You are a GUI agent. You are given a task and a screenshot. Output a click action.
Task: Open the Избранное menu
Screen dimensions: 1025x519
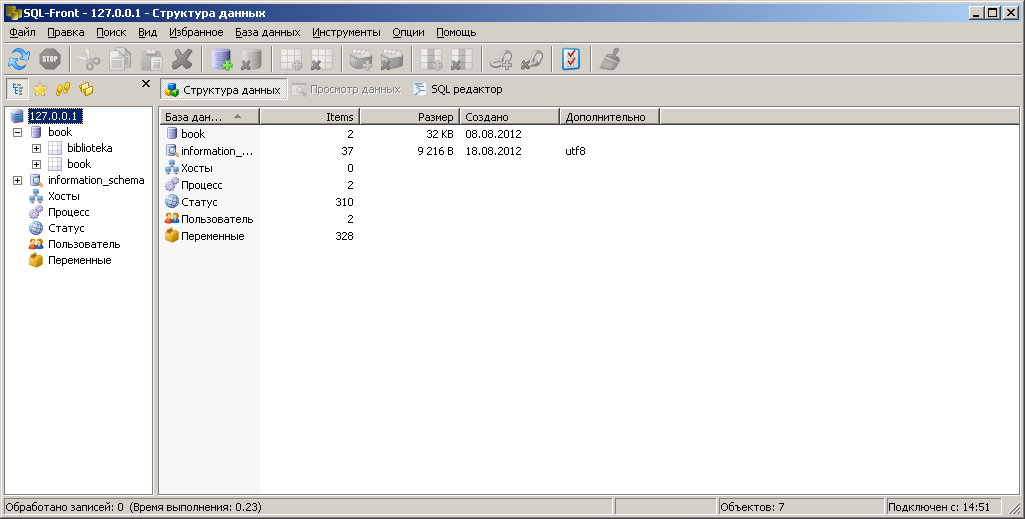[x=196, y=32]
